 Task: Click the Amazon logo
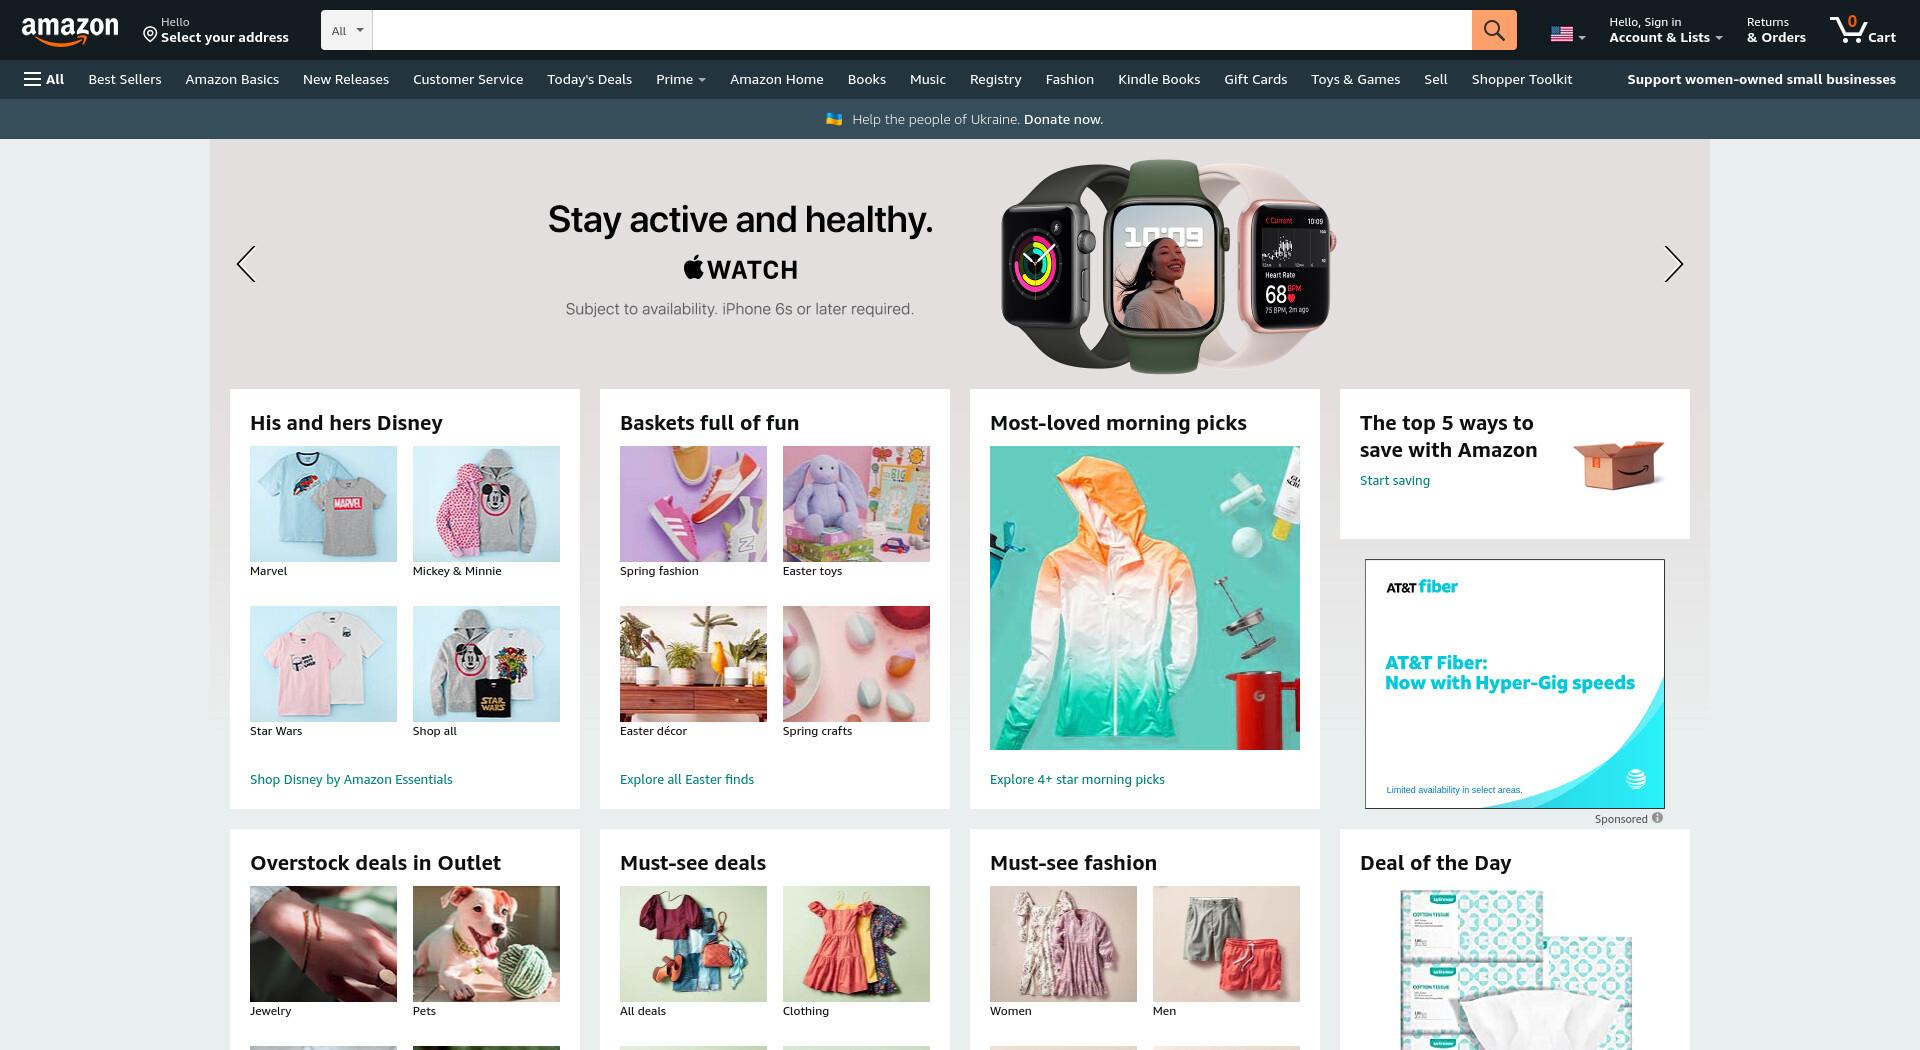(70, 31)
